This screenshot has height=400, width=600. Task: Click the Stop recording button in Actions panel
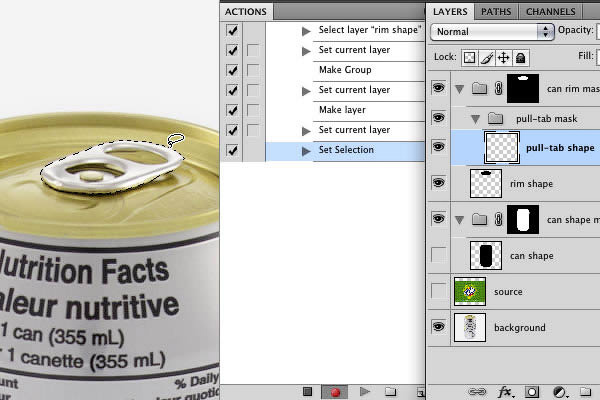307,391
